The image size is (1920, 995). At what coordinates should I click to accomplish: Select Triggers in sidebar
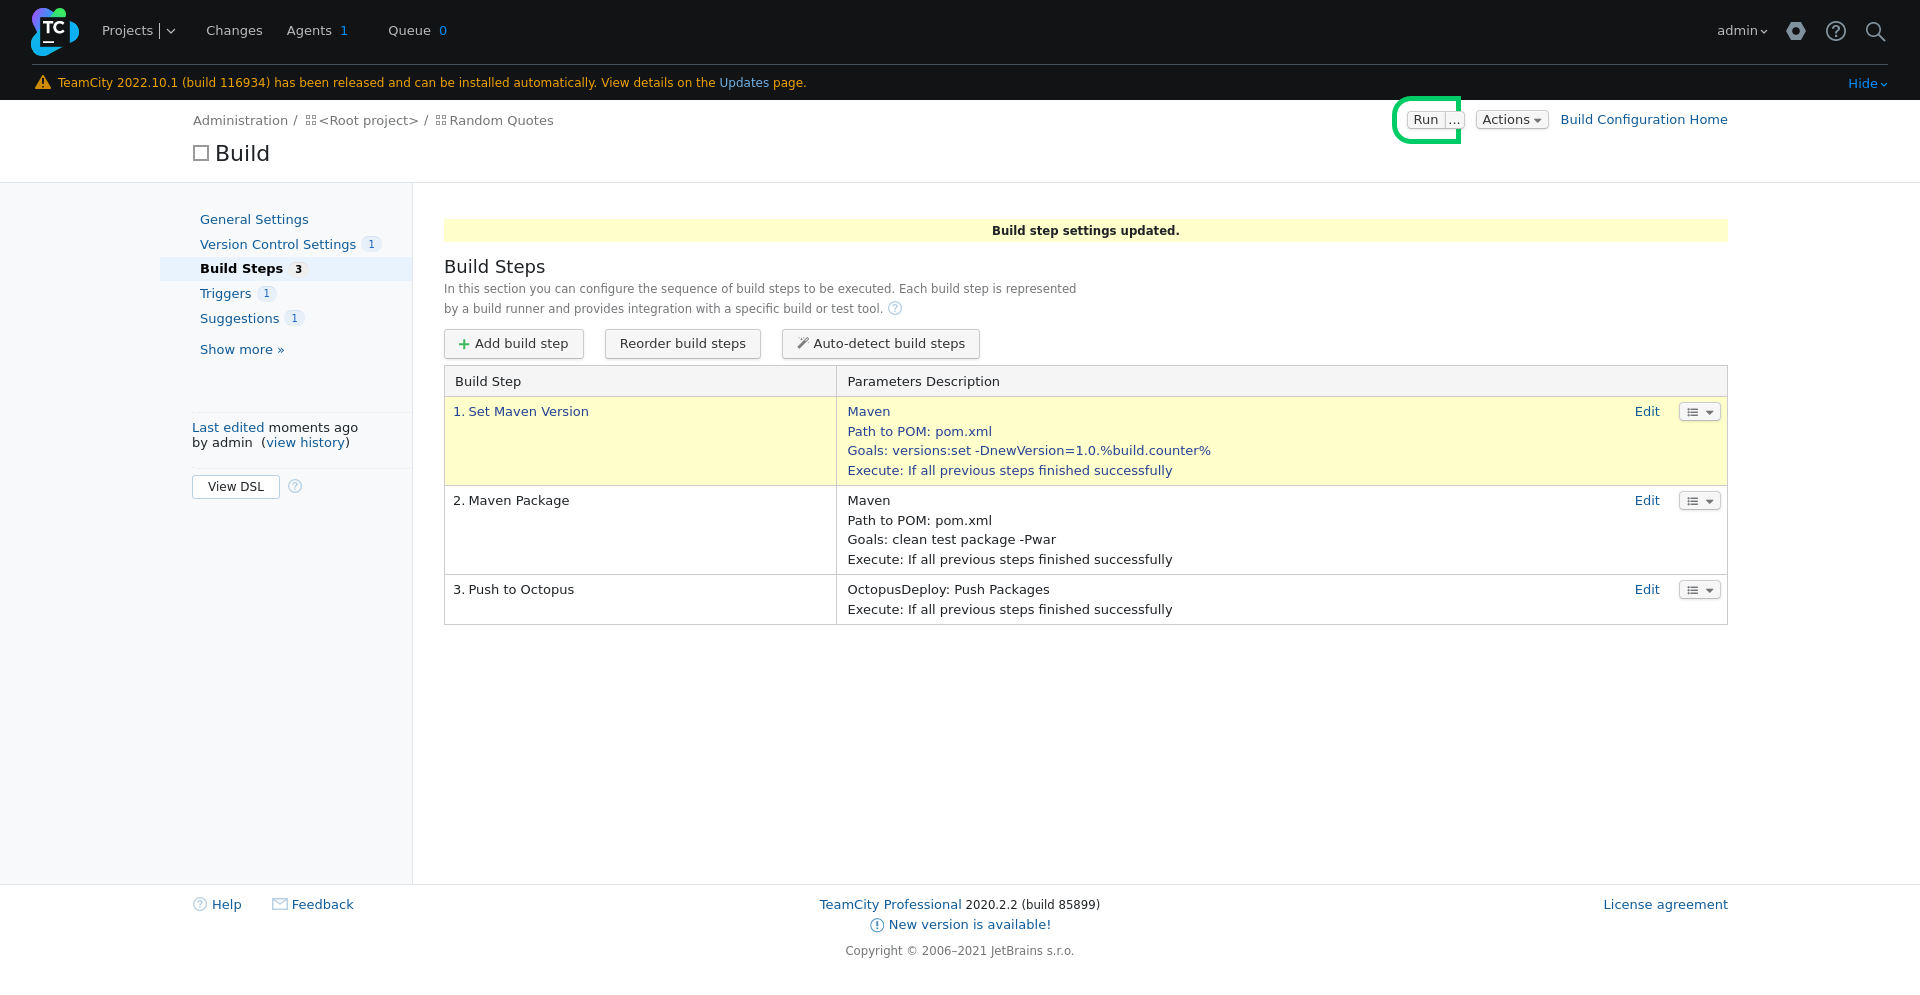tap(225, 293)
